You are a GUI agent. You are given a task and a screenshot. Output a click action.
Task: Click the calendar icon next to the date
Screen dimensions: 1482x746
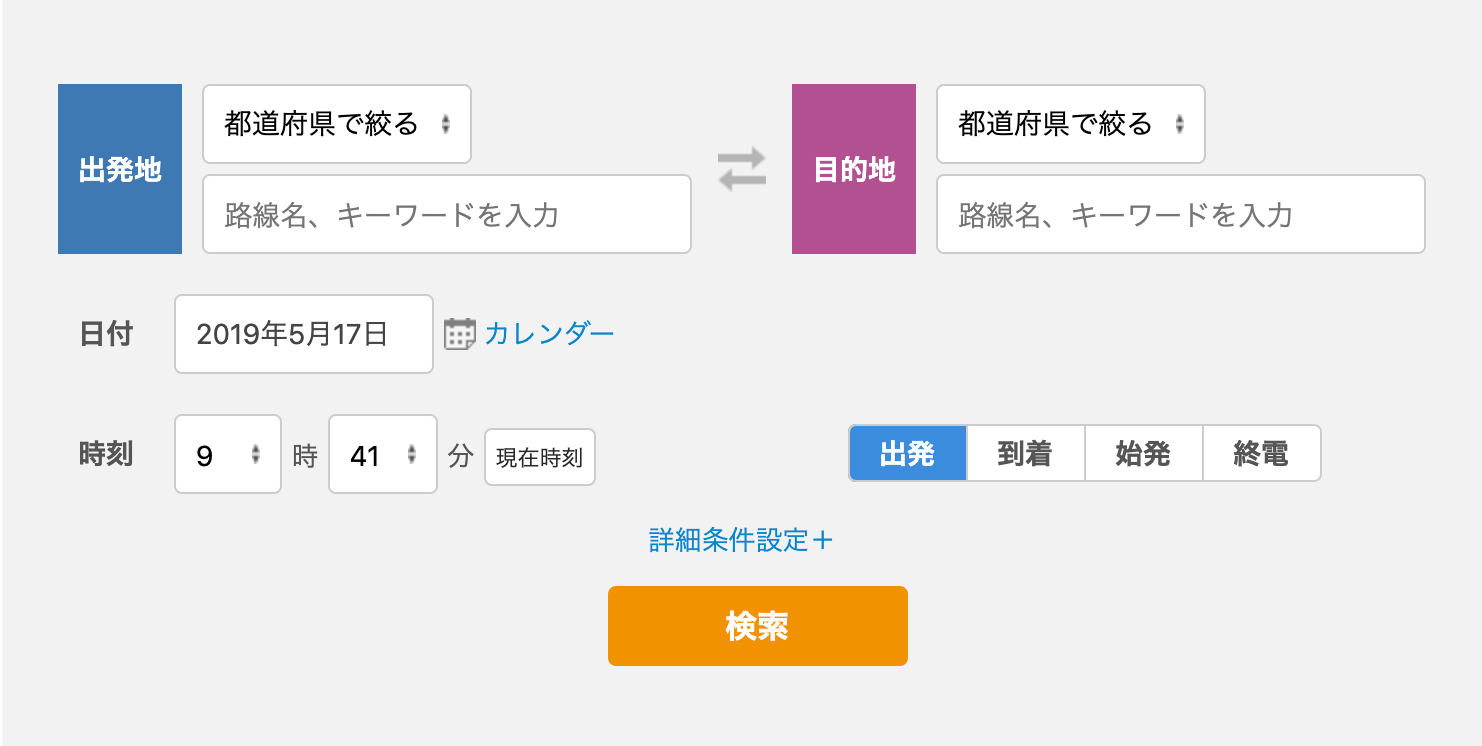(459, 333)
